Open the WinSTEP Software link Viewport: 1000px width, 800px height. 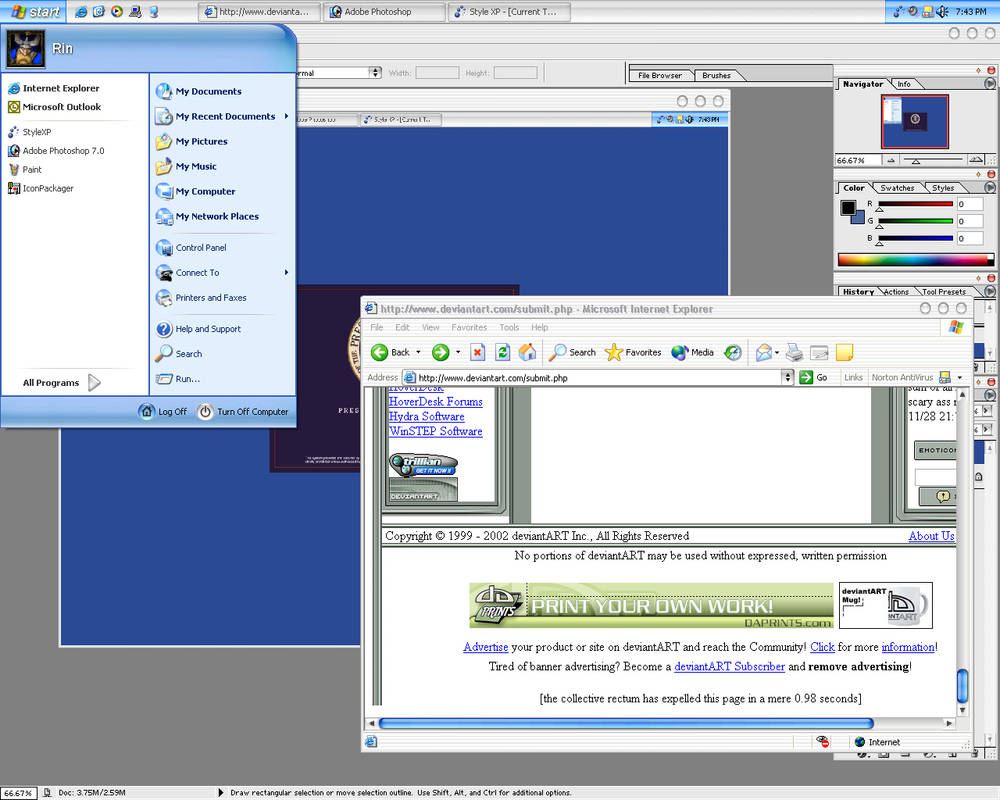point(436,431)
